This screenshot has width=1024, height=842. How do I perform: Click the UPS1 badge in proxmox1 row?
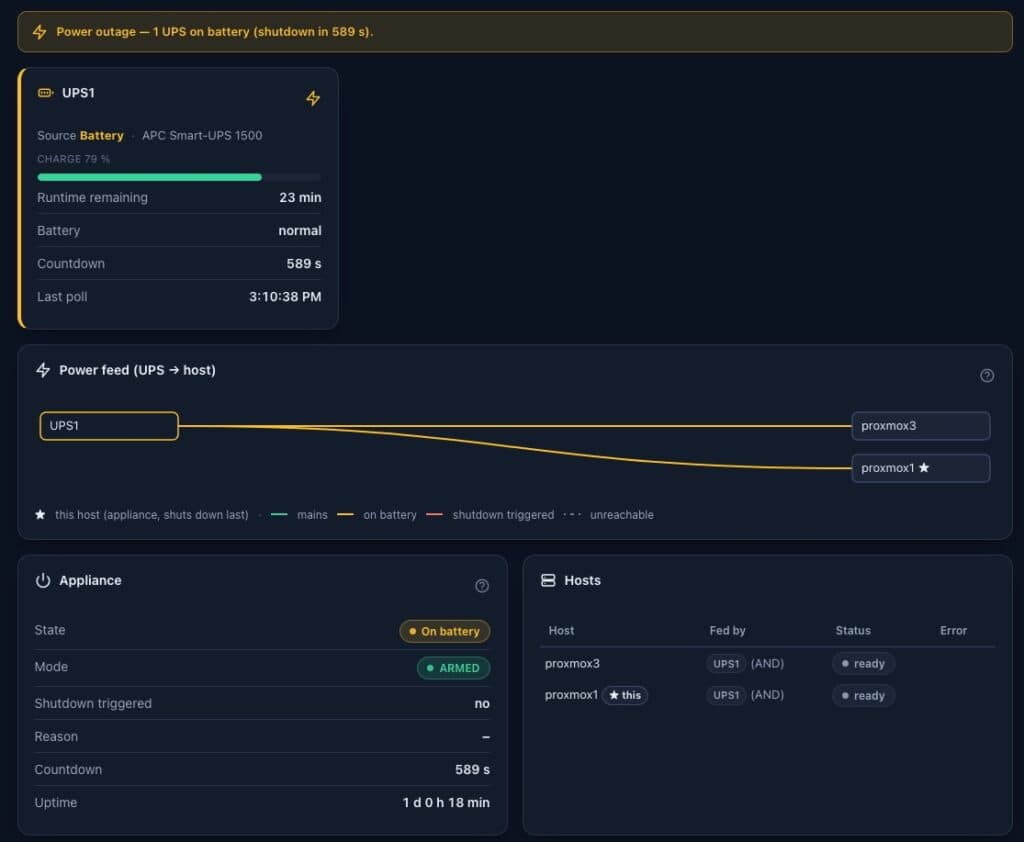click(726, 695)
